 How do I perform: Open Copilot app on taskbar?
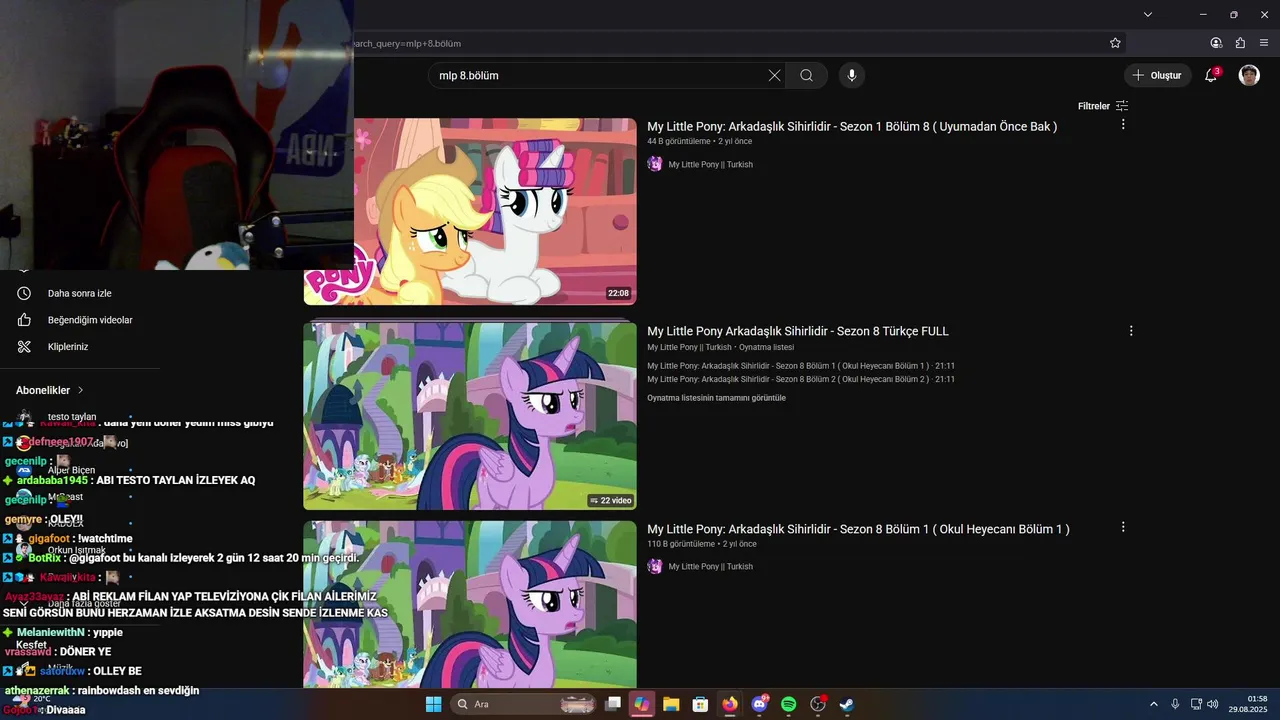click(641, 704)
